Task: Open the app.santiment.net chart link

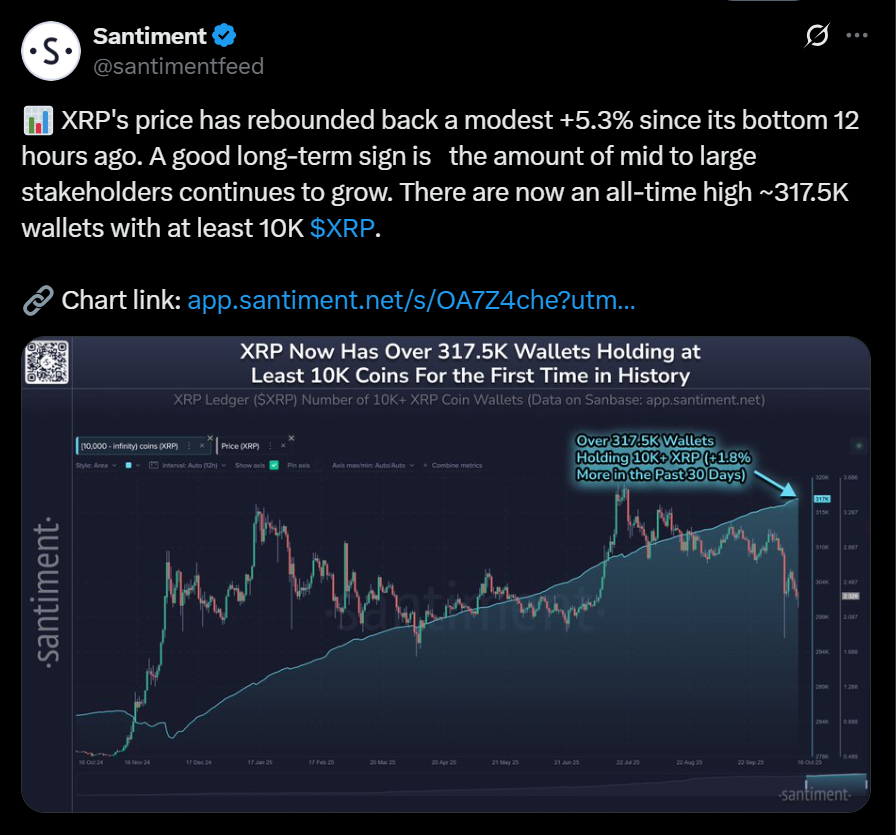Action: click(x=411, y=300)
